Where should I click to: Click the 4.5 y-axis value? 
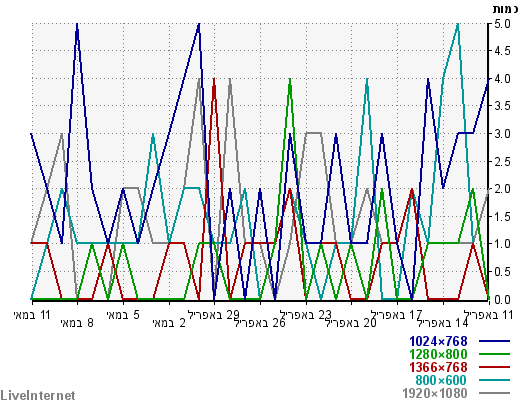tap(502, 51)
